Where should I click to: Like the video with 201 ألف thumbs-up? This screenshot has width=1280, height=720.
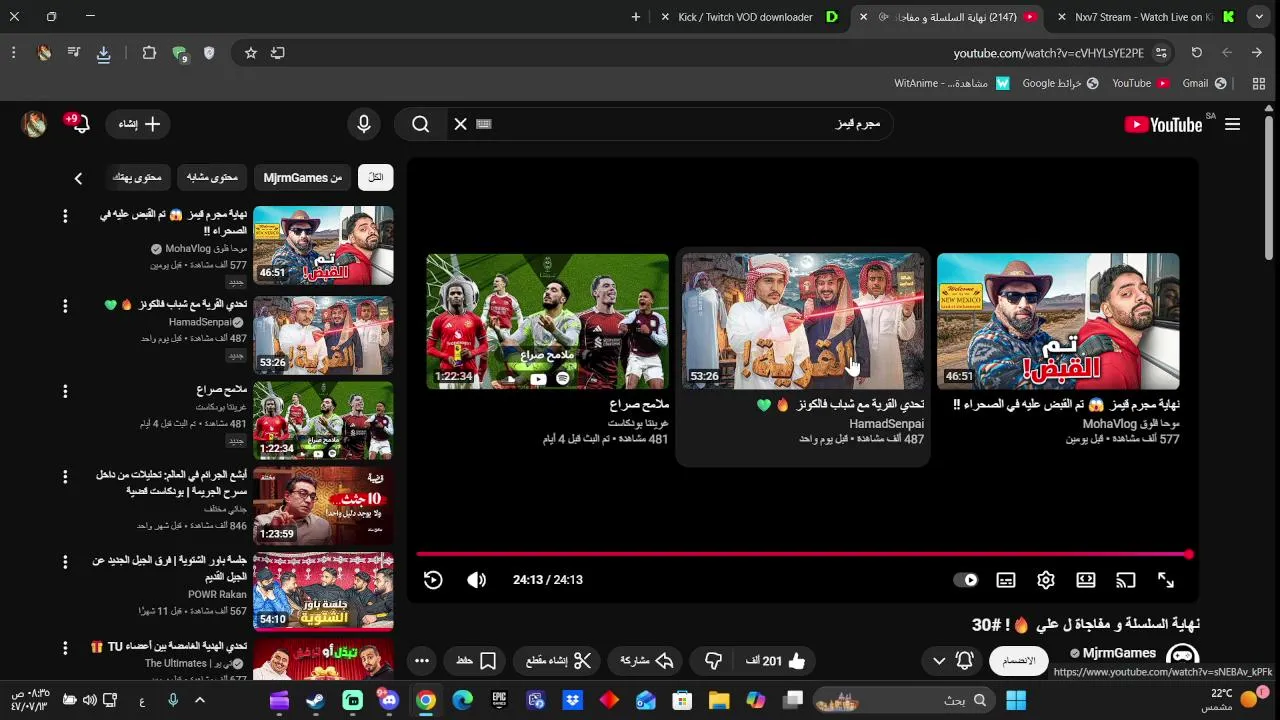tap(776, 661)
